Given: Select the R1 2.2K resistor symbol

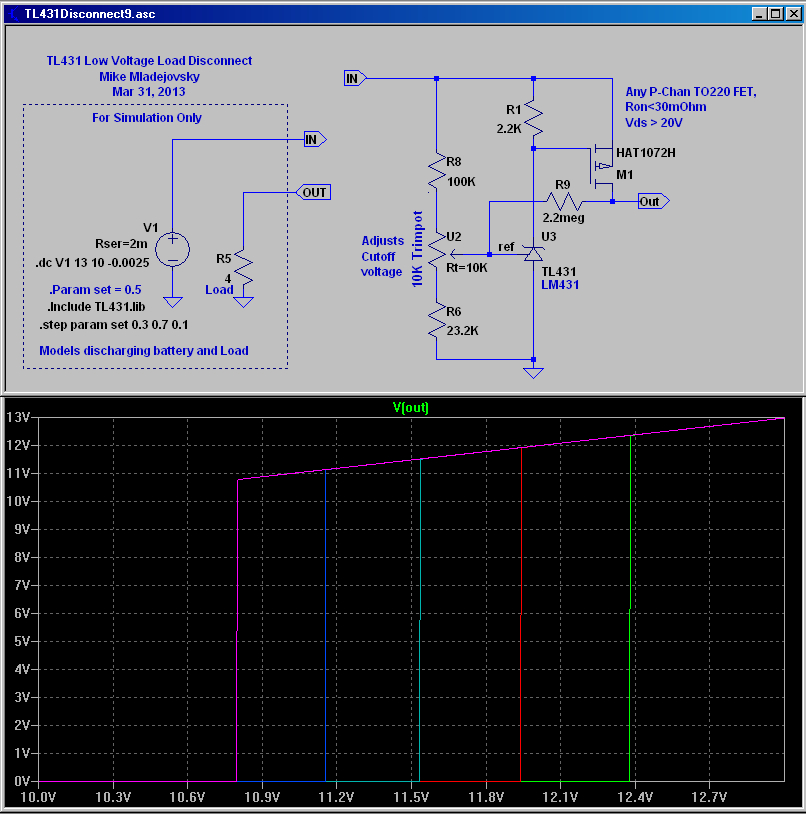Looking at the screenshot, I should click(534, 119).
